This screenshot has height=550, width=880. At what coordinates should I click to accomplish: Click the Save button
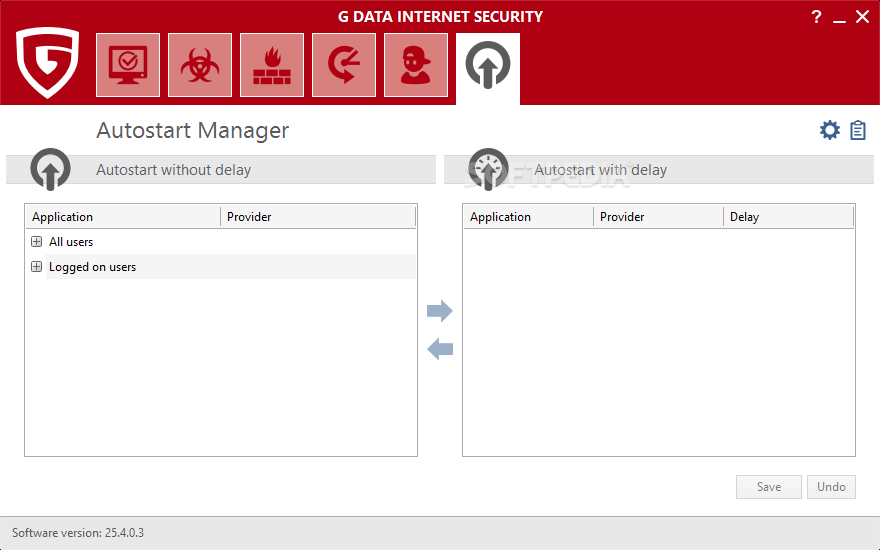pos(768,487)
